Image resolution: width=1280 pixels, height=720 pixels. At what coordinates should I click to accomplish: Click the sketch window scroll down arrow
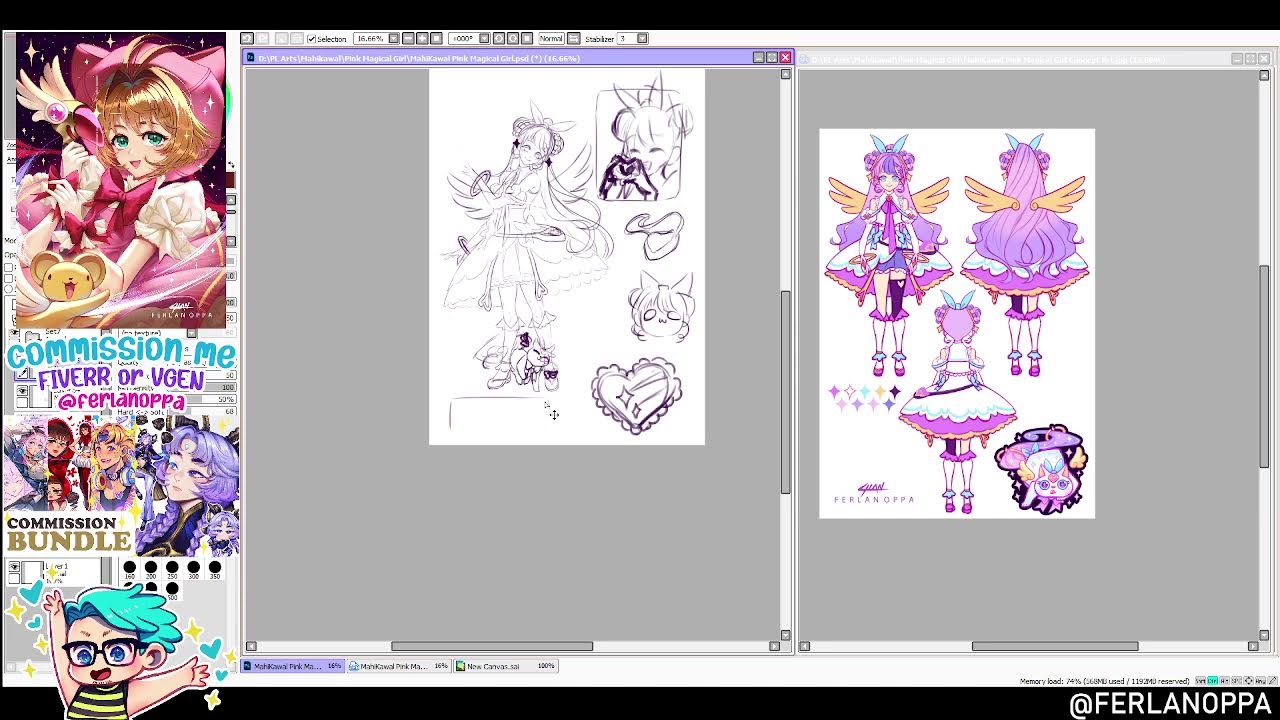click(785, 635)
